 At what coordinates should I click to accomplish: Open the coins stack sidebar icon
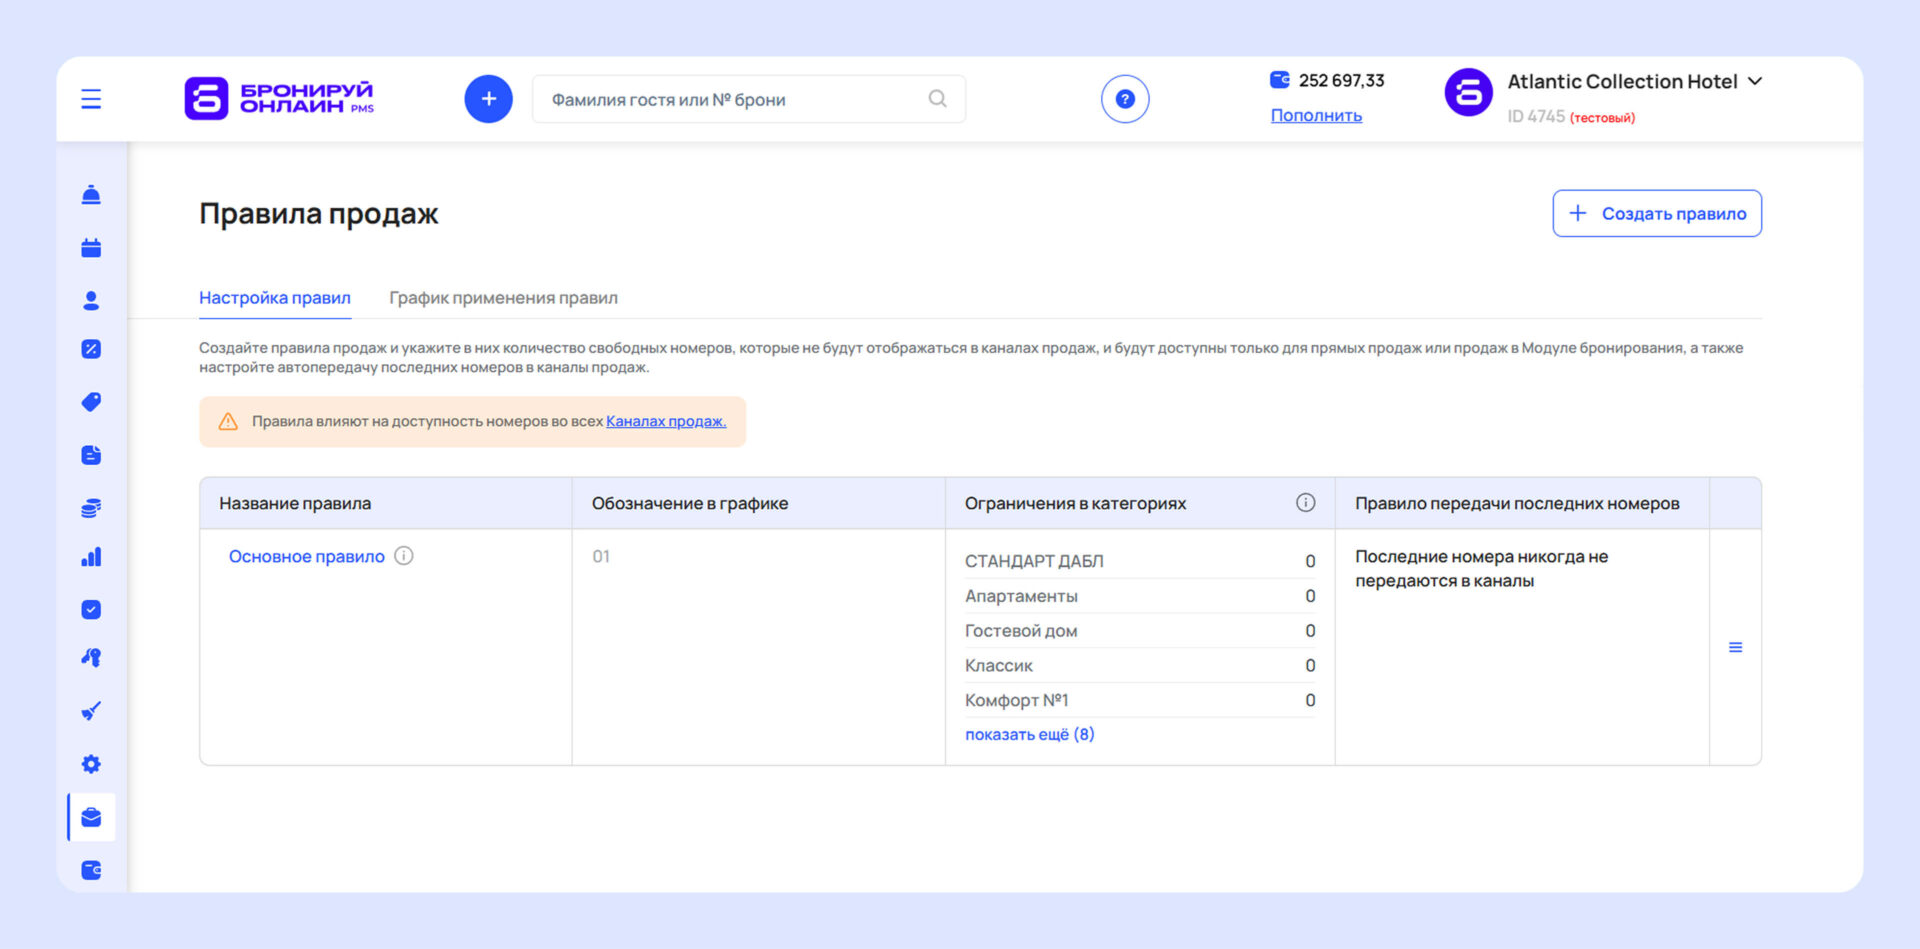(91, 508)
